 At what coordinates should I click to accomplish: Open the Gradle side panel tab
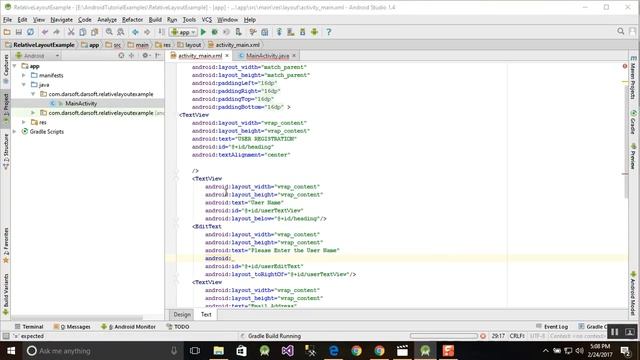(x=633, y=122)
